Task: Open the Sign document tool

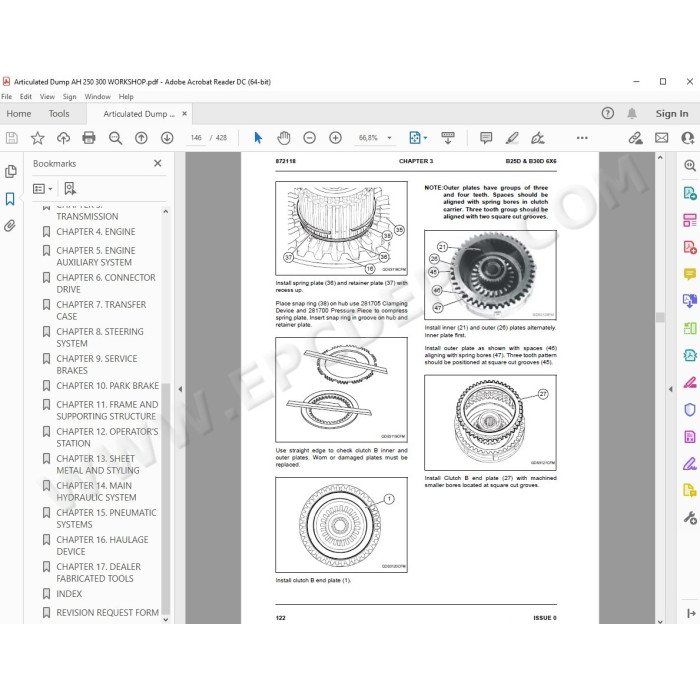Action: (x=538, y=138)
